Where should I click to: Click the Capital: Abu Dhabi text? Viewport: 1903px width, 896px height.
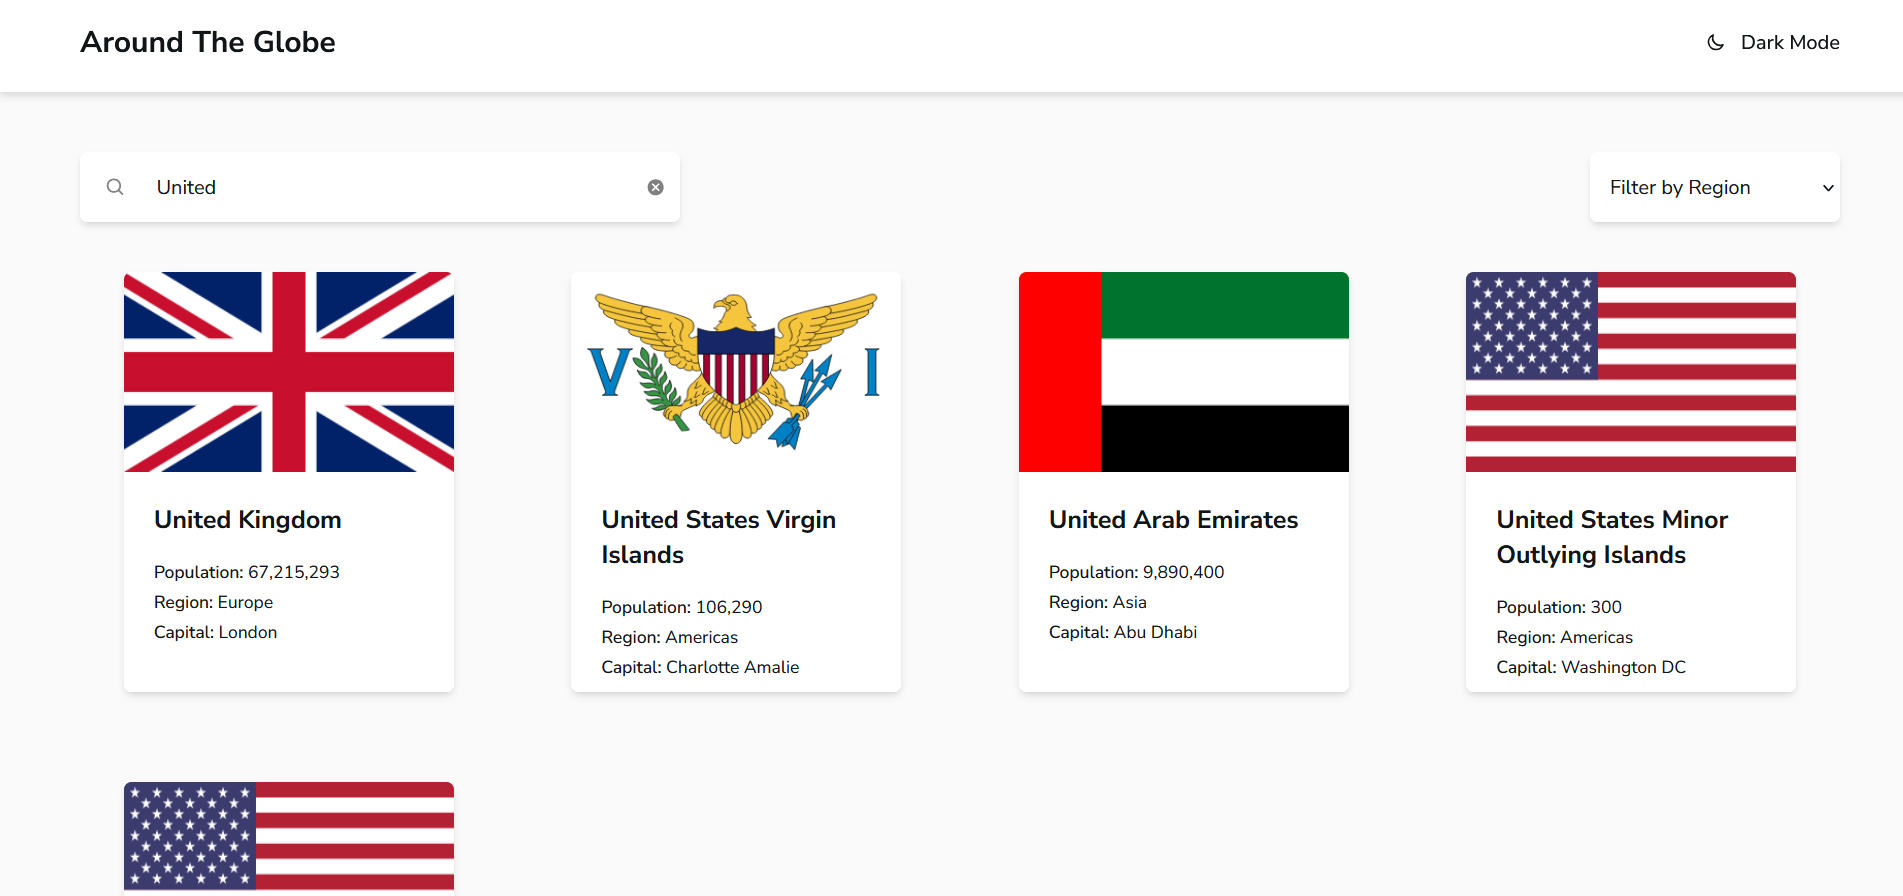[1123, 632]
